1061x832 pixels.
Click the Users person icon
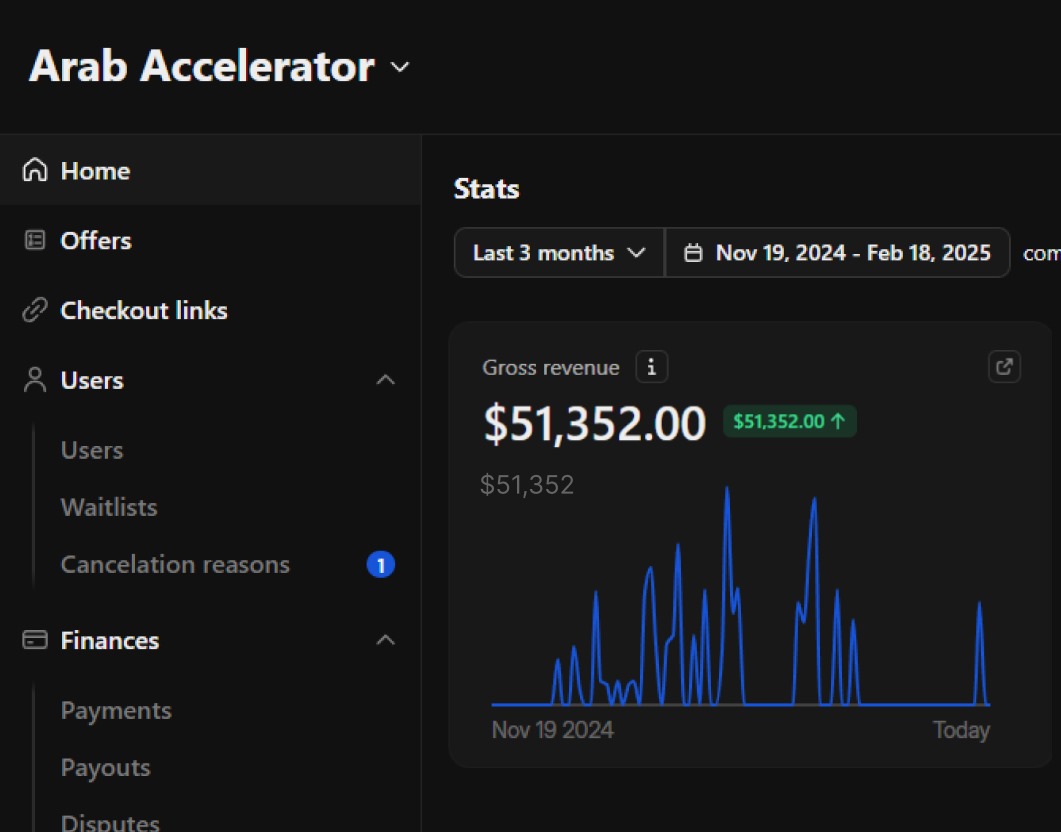click(35, 380)
